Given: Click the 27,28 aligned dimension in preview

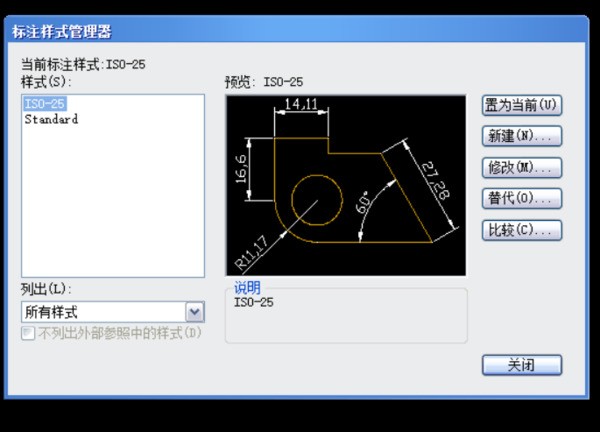Looking at the screenshot, I should (434, 180).
